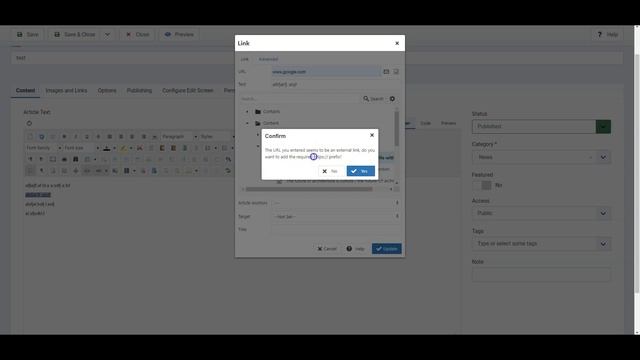The height and width of the screenshot is (360, 640).
Task: Select the Link tab in the Link dialog
Action: pyautogui.click(x=244, y=59)
